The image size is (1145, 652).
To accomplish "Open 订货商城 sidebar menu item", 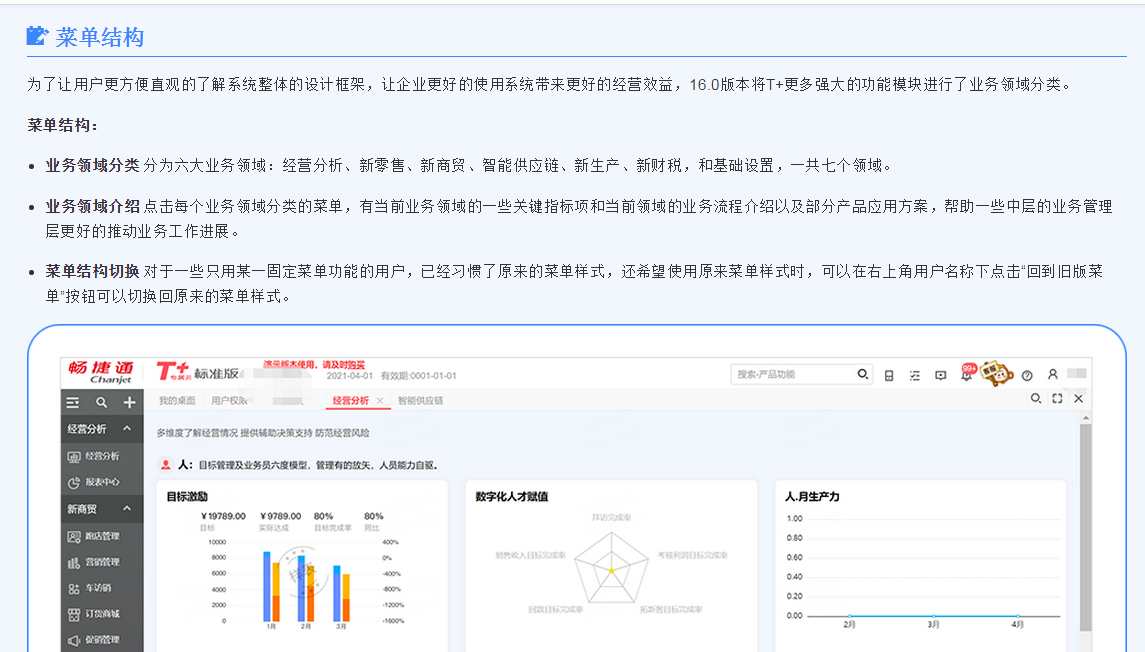I will (x=102, y=615).
